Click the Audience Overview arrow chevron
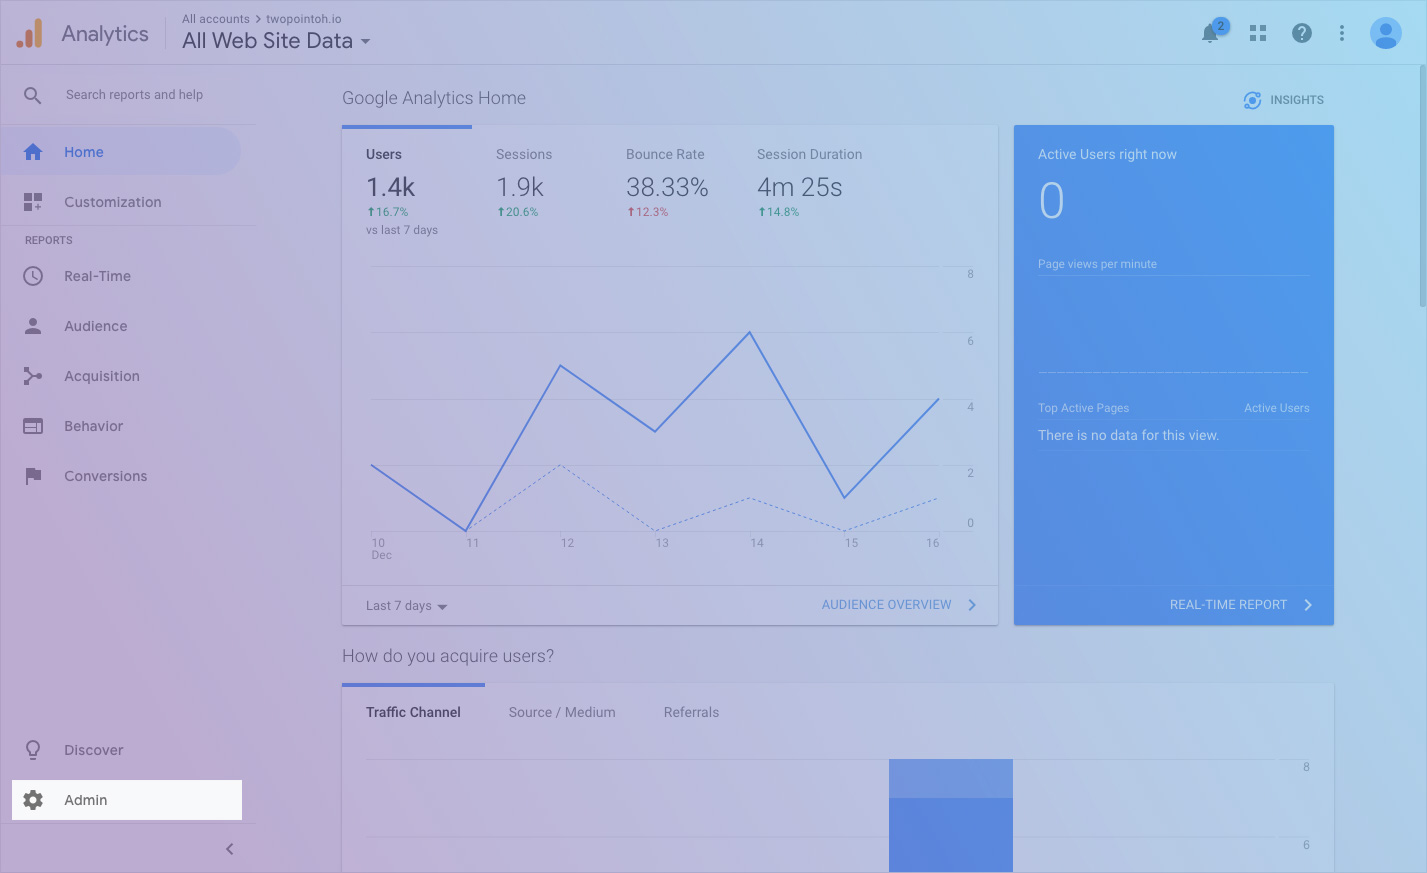Screen dimensions: 1427x873 pyautogui.click(x=972, y=605)
